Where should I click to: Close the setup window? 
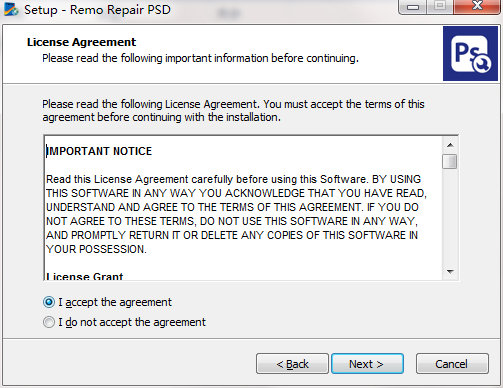pyautogui.click(x=477, y=6)
